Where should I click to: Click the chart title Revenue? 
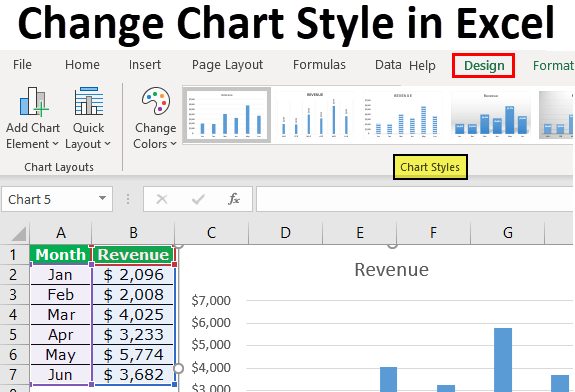coord(391,270)
